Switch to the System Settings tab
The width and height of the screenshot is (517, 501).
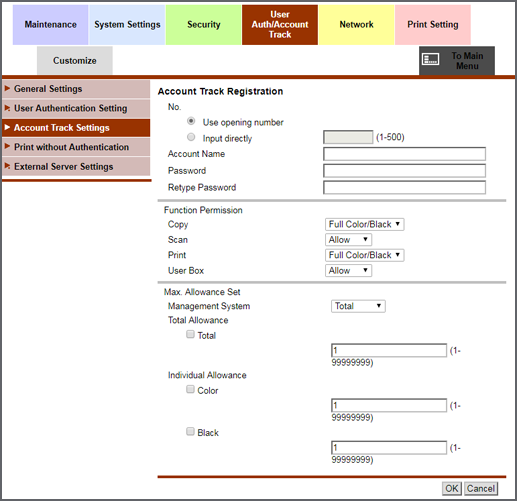click(127, 25)
